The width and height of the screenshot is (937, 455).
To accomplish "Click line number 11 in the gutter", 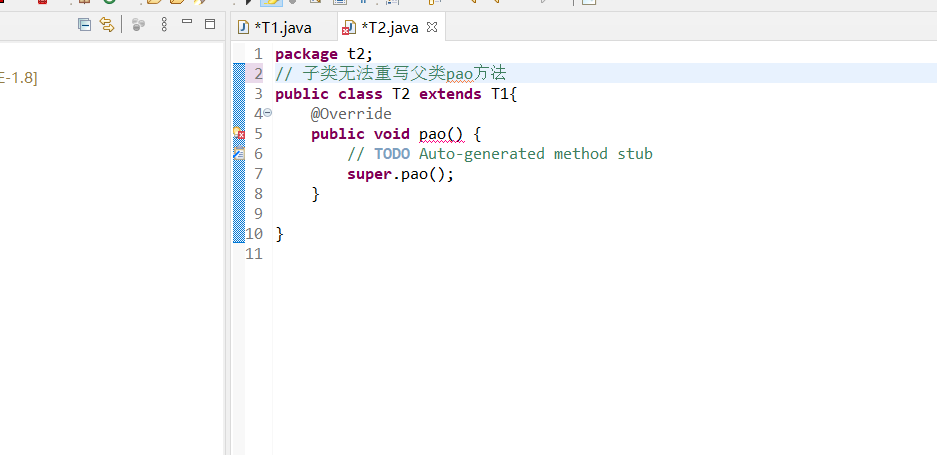I will [254, 254].
